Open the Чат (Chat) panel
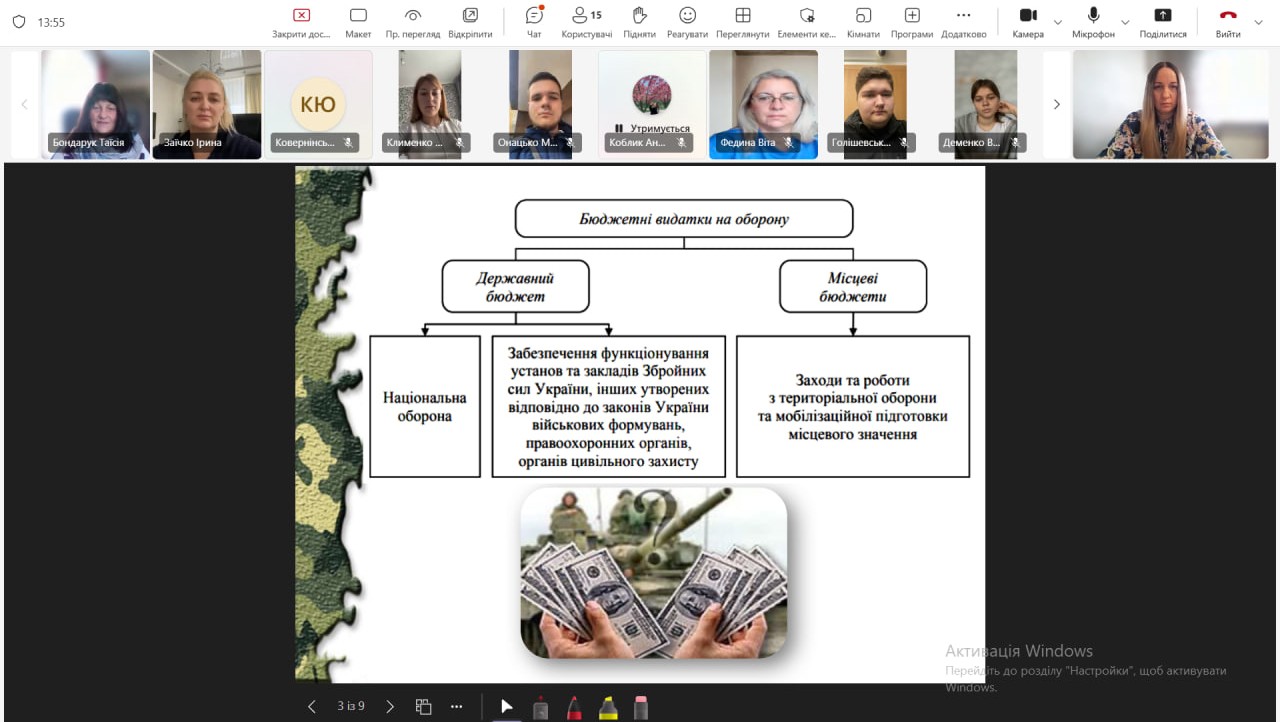 coord(534,22)
